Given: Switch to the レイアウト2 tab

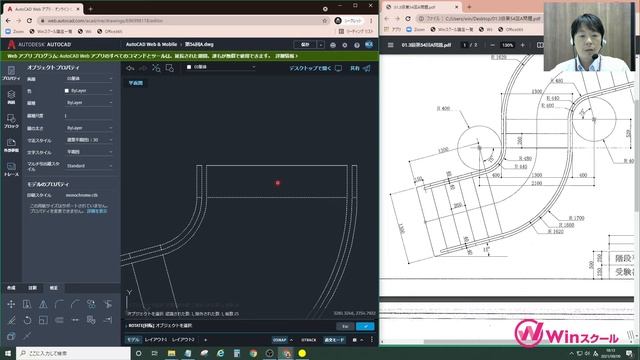Looking at the screenshot, I should (183, 340).
